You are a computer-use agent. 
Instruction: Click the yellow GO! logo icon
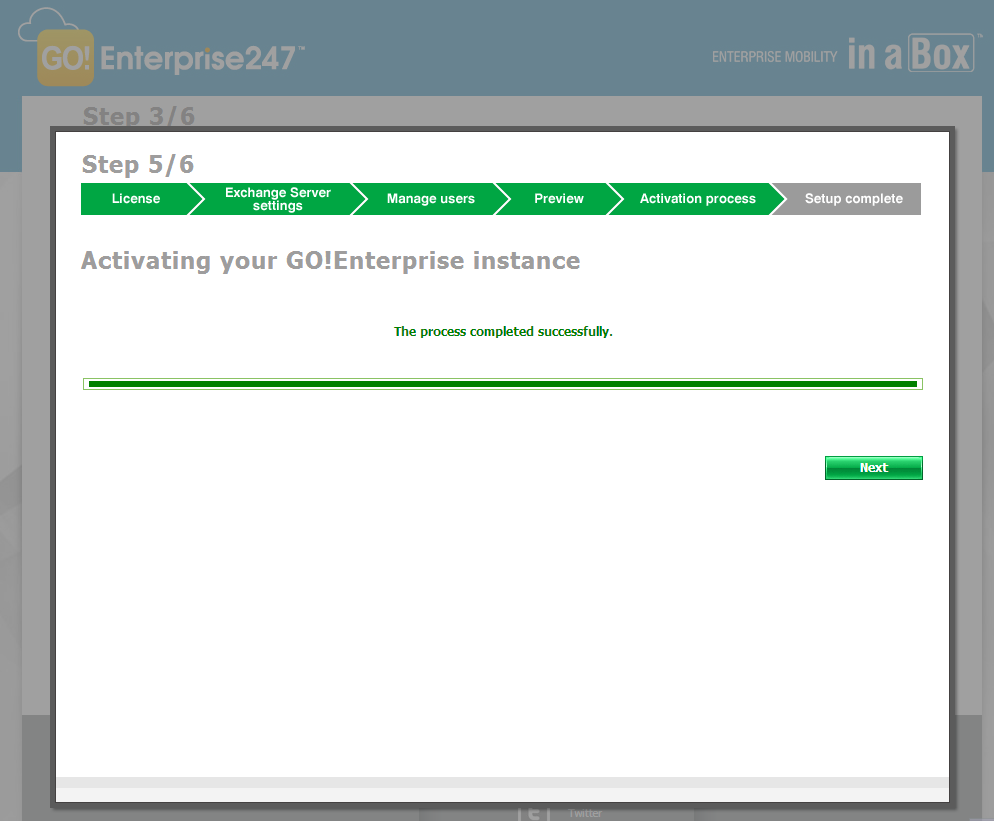tap(65, 59)
